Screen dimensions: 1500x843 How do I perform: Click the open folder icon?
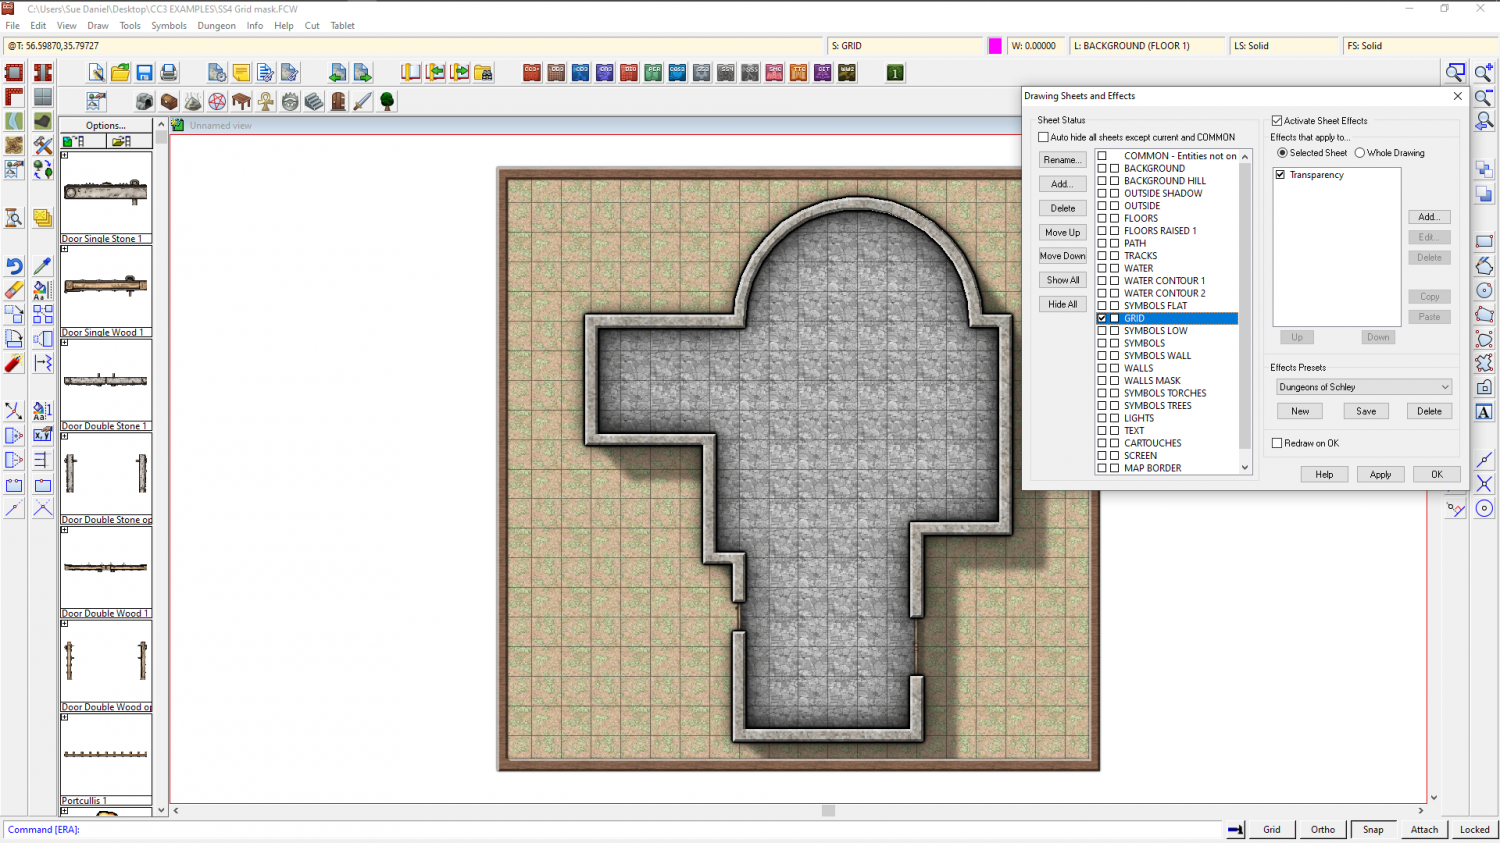coord(120,73)
